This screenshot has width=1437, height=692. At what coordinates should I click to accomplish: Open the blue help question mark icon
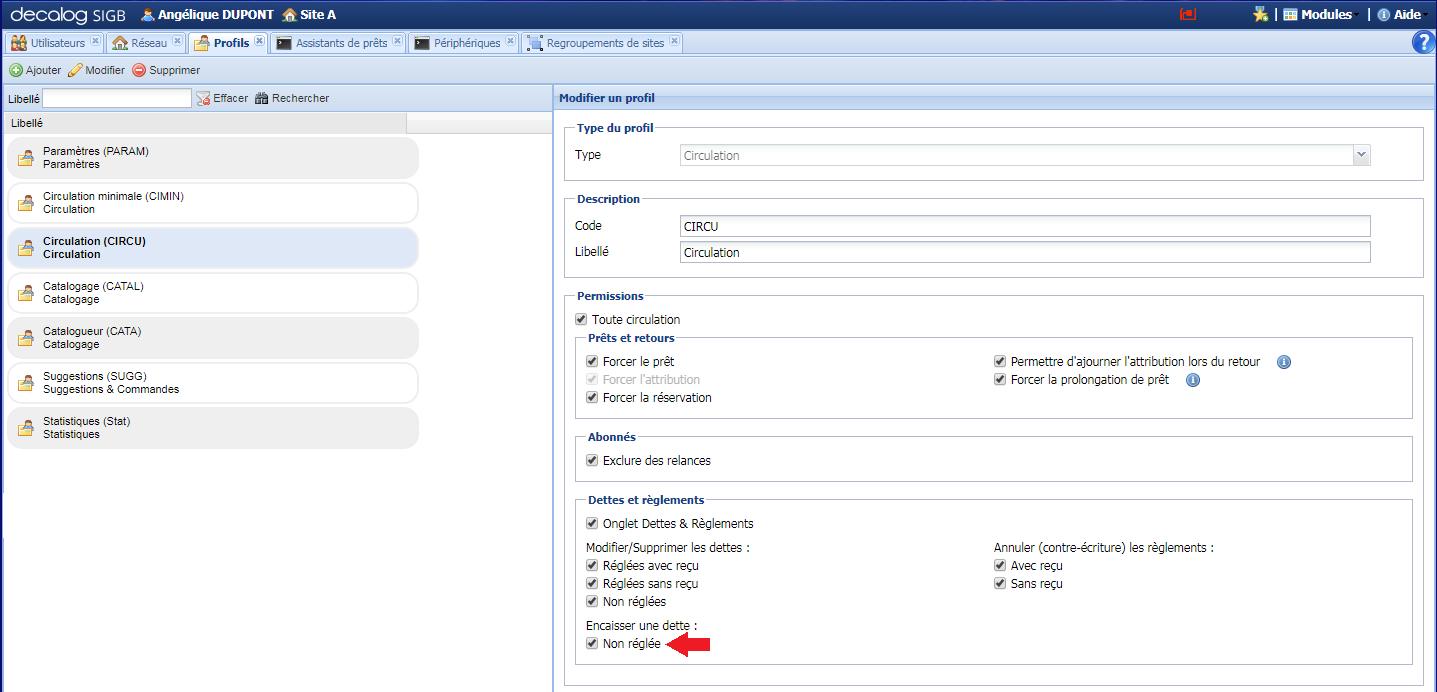(1423, 42)
